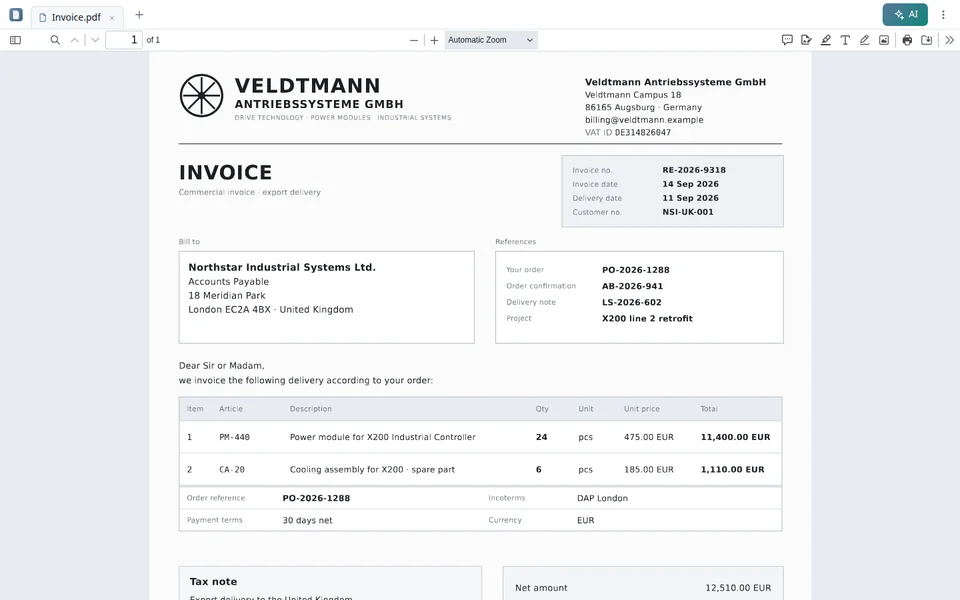Screen dimensions: 960x600
Task: Click the page number input field
Action: [x=124, y=40]
